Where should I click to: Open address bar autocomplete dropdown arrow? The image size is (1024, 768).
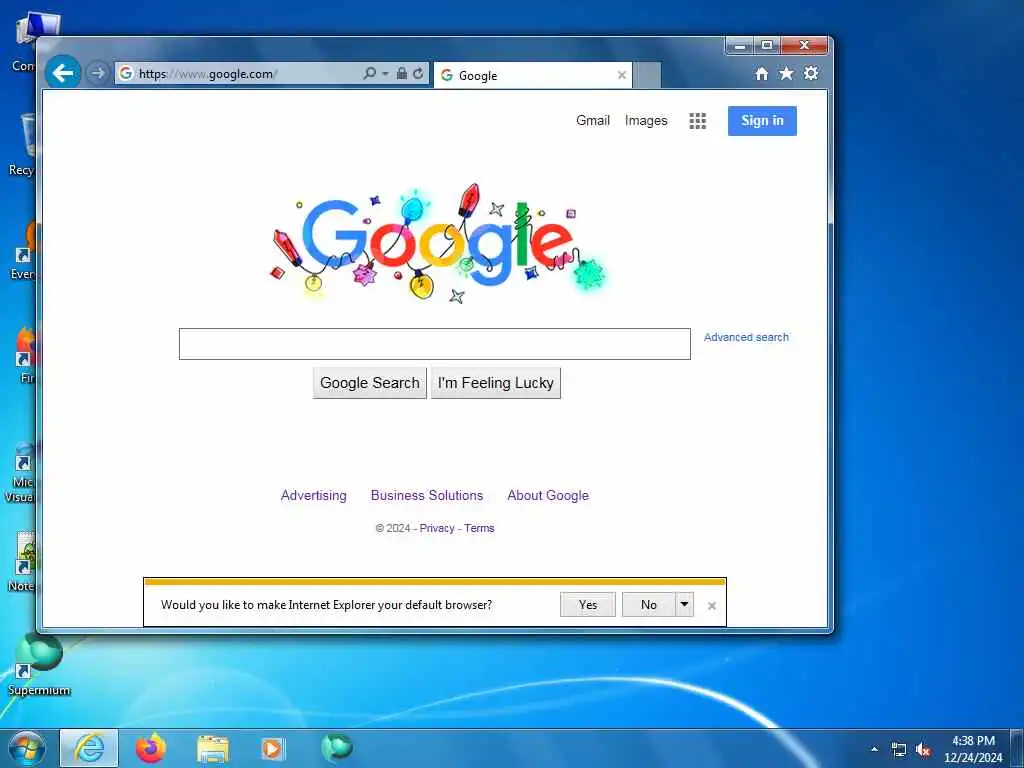(385, 74)
